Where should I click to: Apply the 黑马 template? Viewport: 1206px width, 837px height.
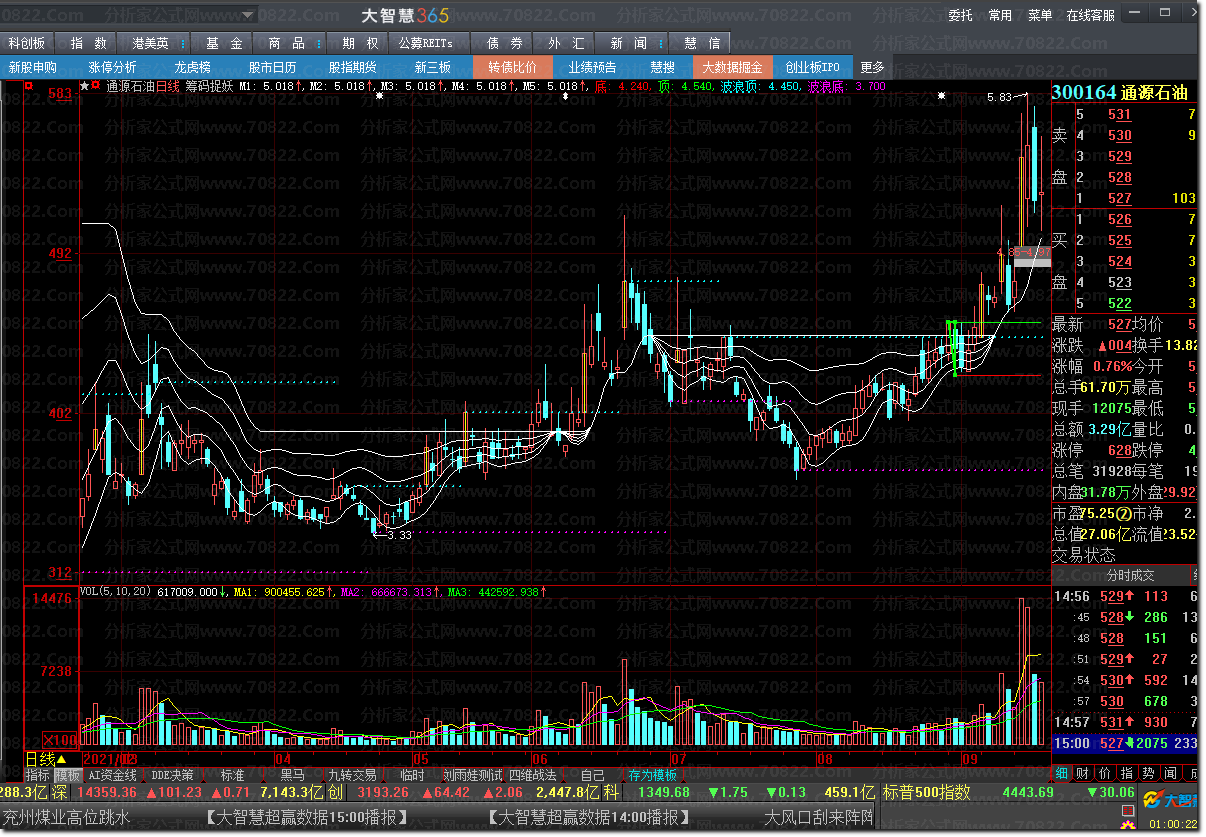coord(292,775)
